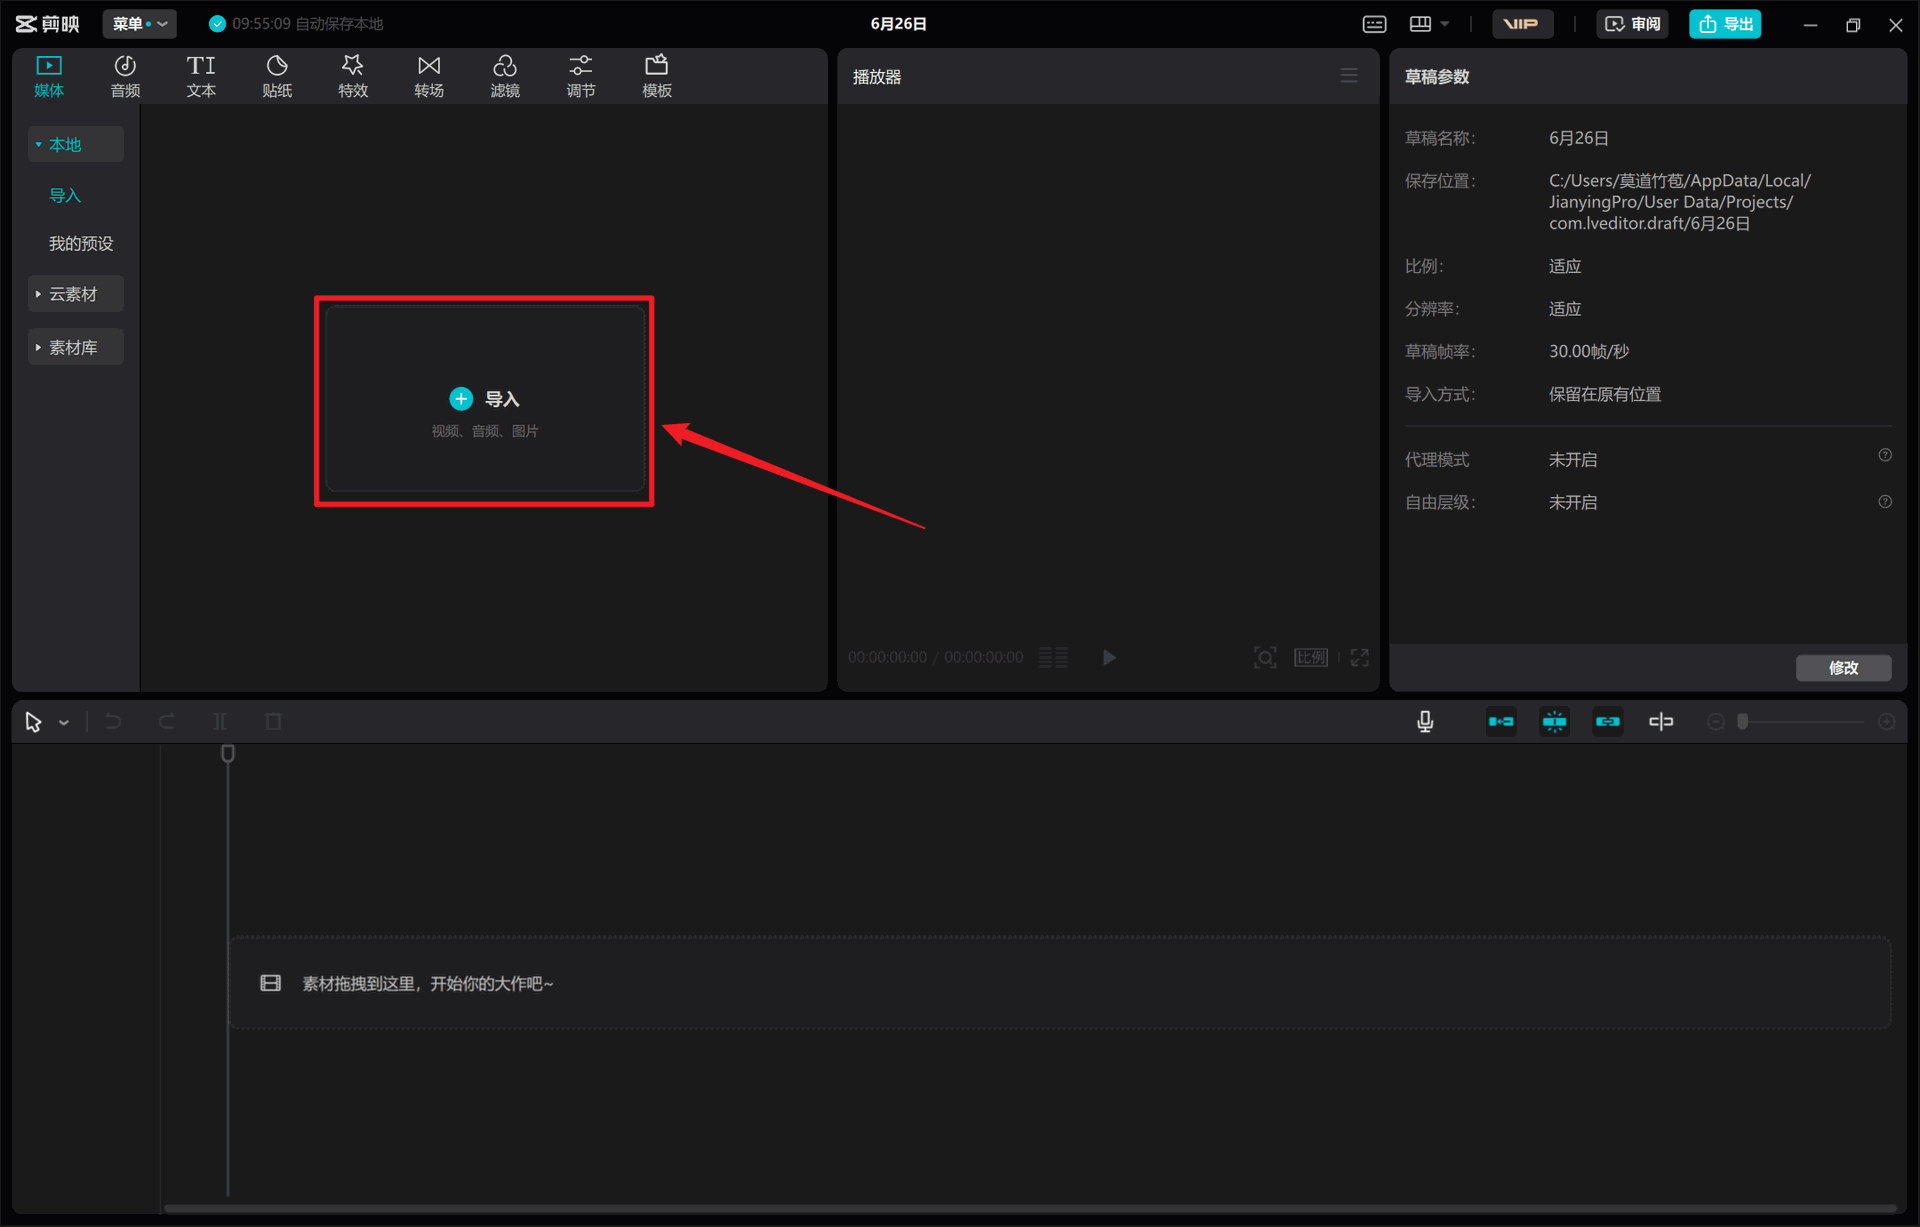Click the auto-save status check icon

point(217,24)
